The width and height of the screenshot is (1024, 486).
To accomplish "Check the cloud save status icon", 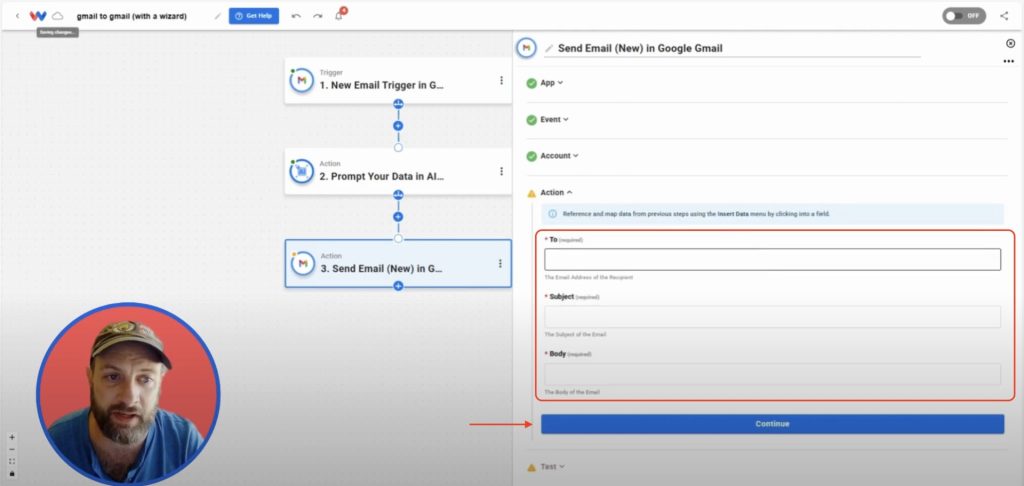I will [x=57, y=16].
